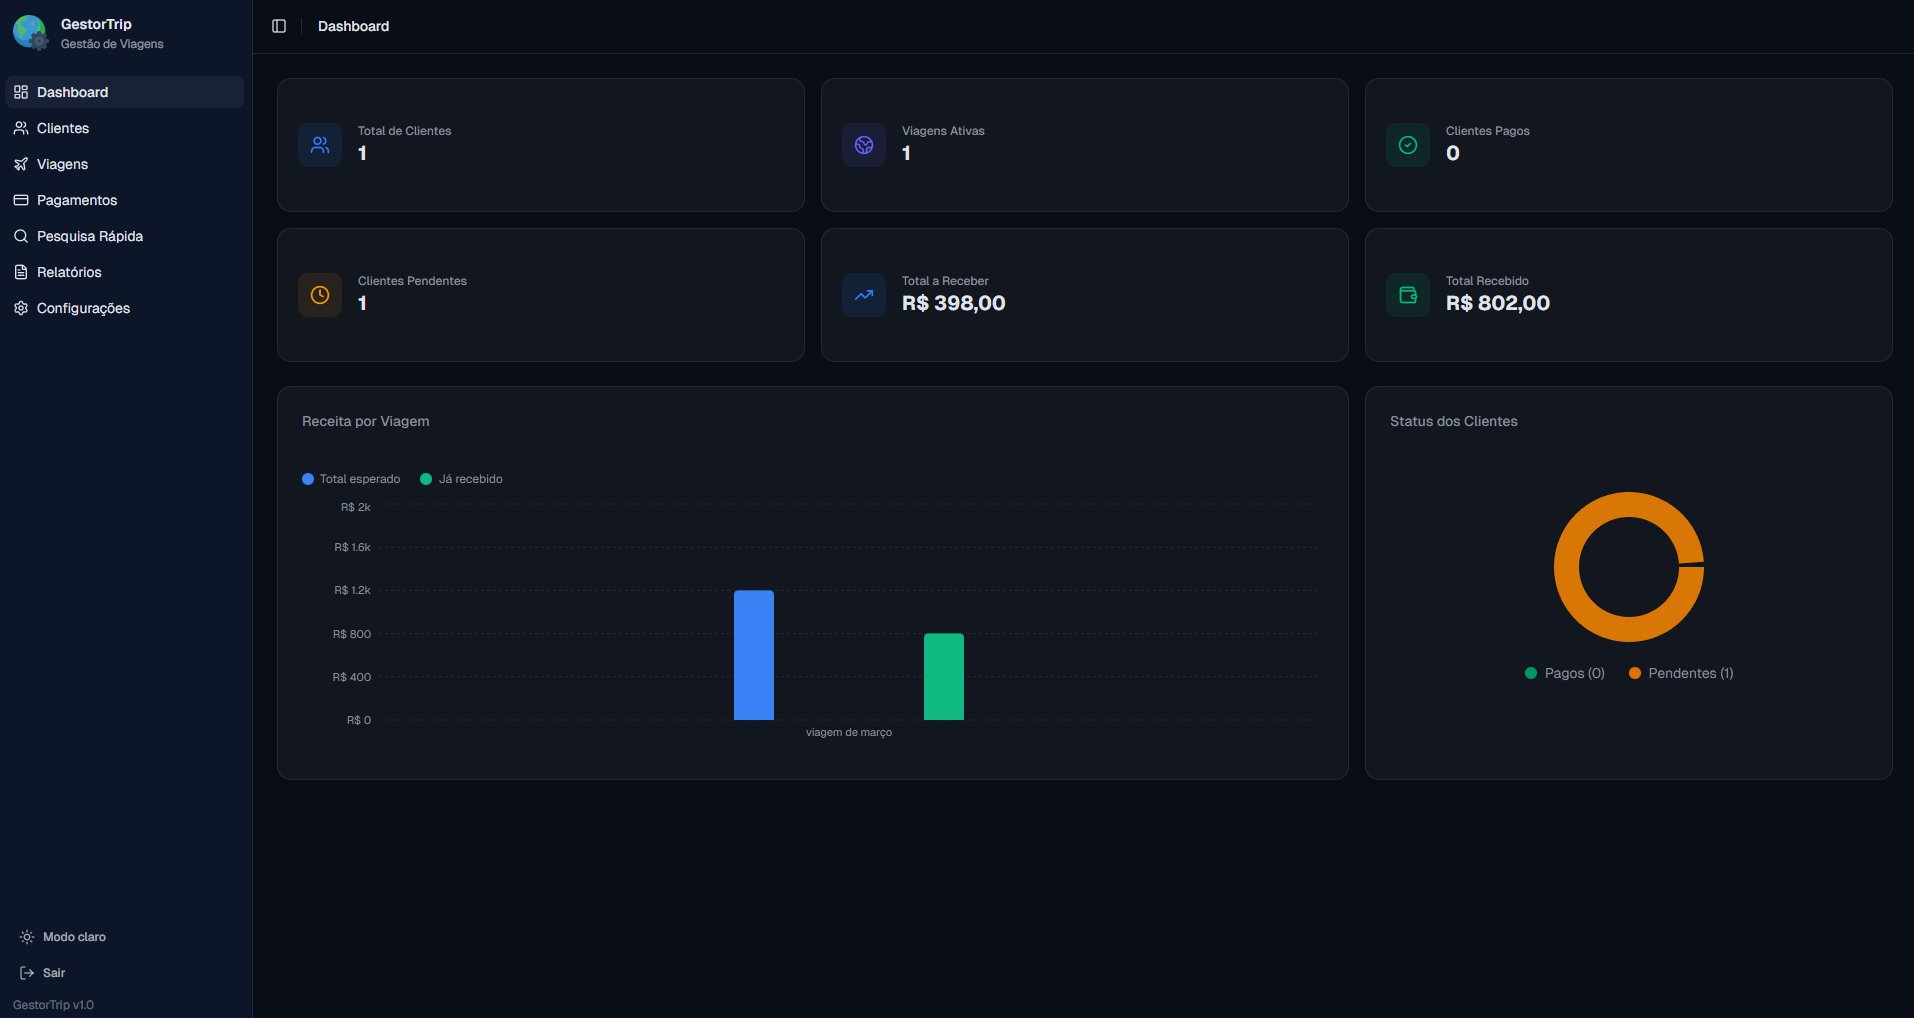Click the blue Total esperado bar
The image size is (1914, 1018).
(754, 655)
